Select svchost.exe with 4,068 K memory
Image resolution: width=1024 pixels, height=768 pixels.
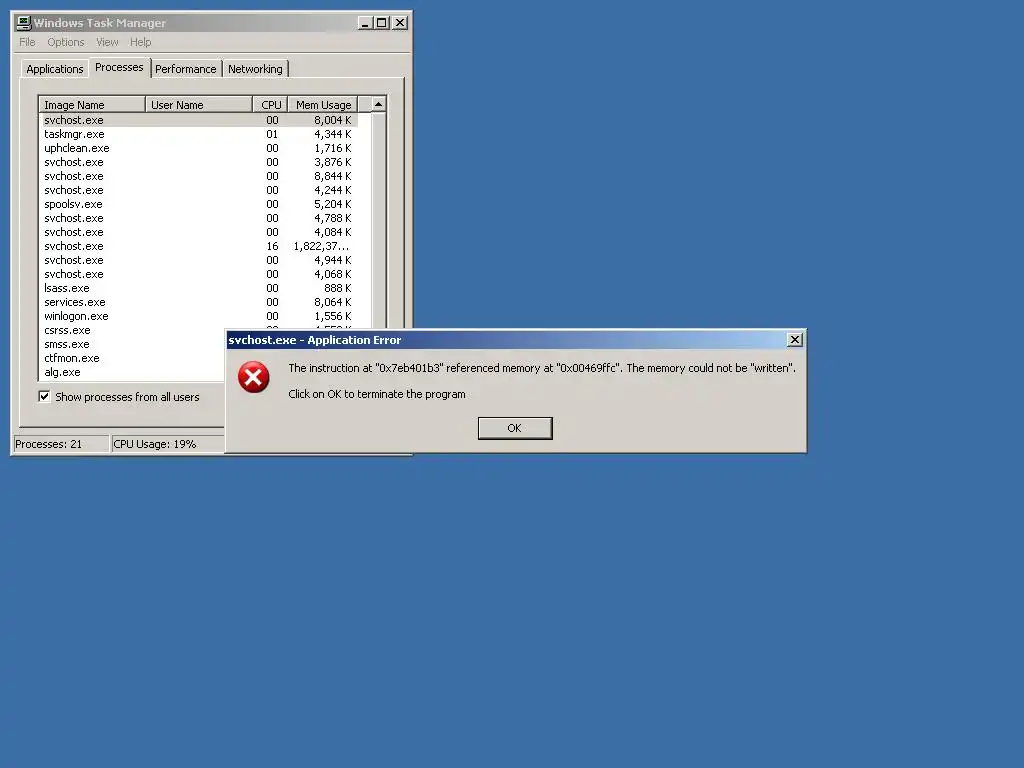click(200, 274)
